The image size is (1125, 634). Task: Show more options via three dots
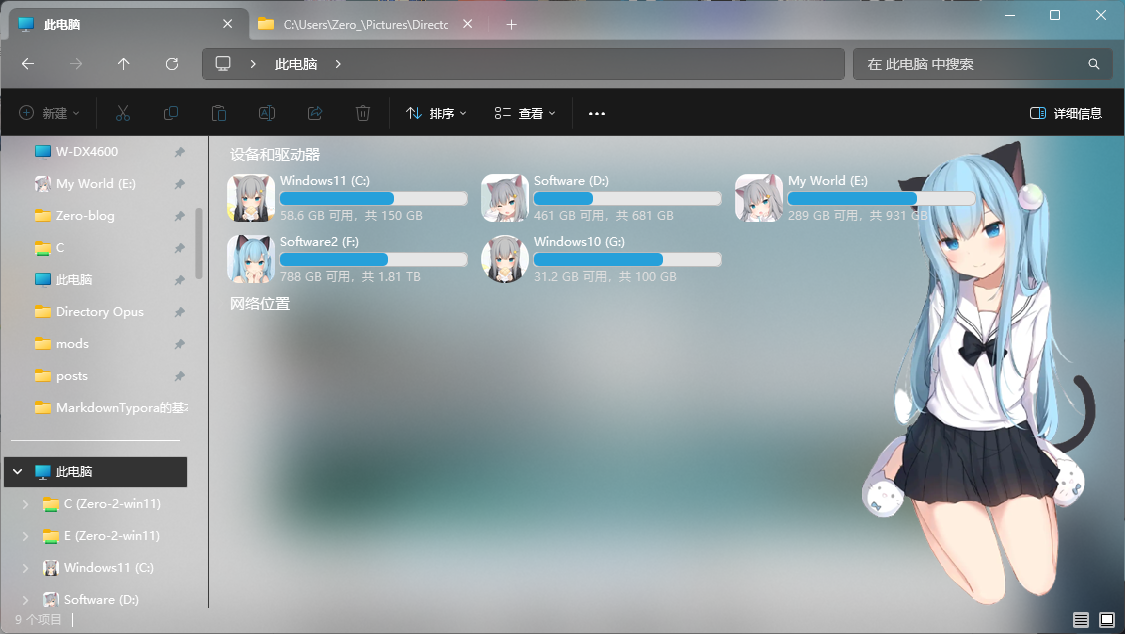[x=597, y=113]
